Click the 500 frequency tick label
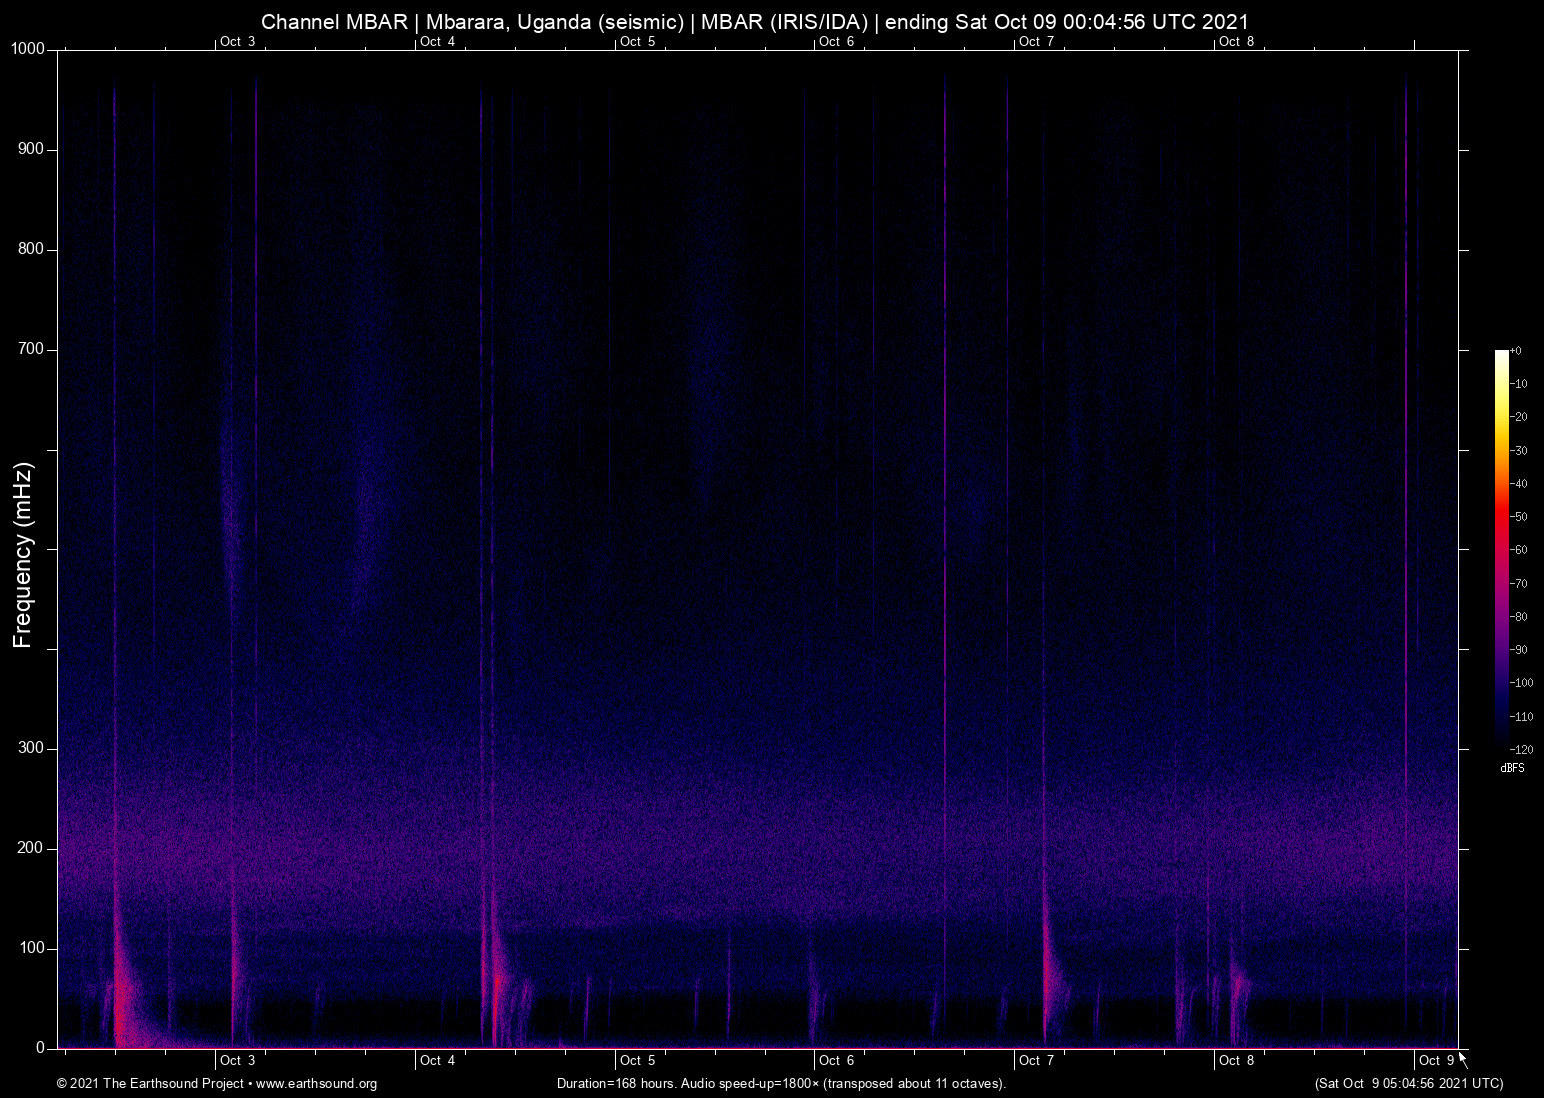 click(30, 547)
